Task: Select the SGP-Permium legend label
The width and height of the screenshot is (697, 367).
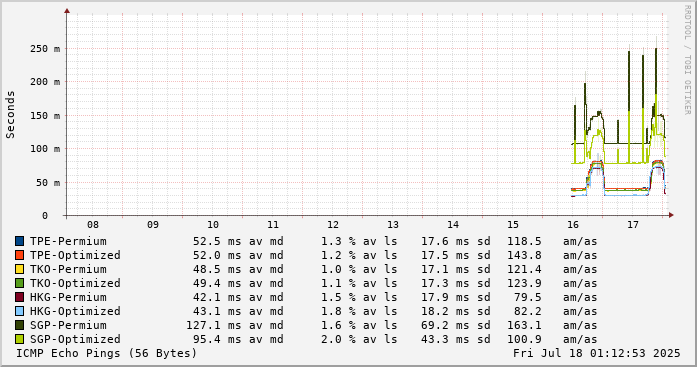Action: click(x=68, y=325)
